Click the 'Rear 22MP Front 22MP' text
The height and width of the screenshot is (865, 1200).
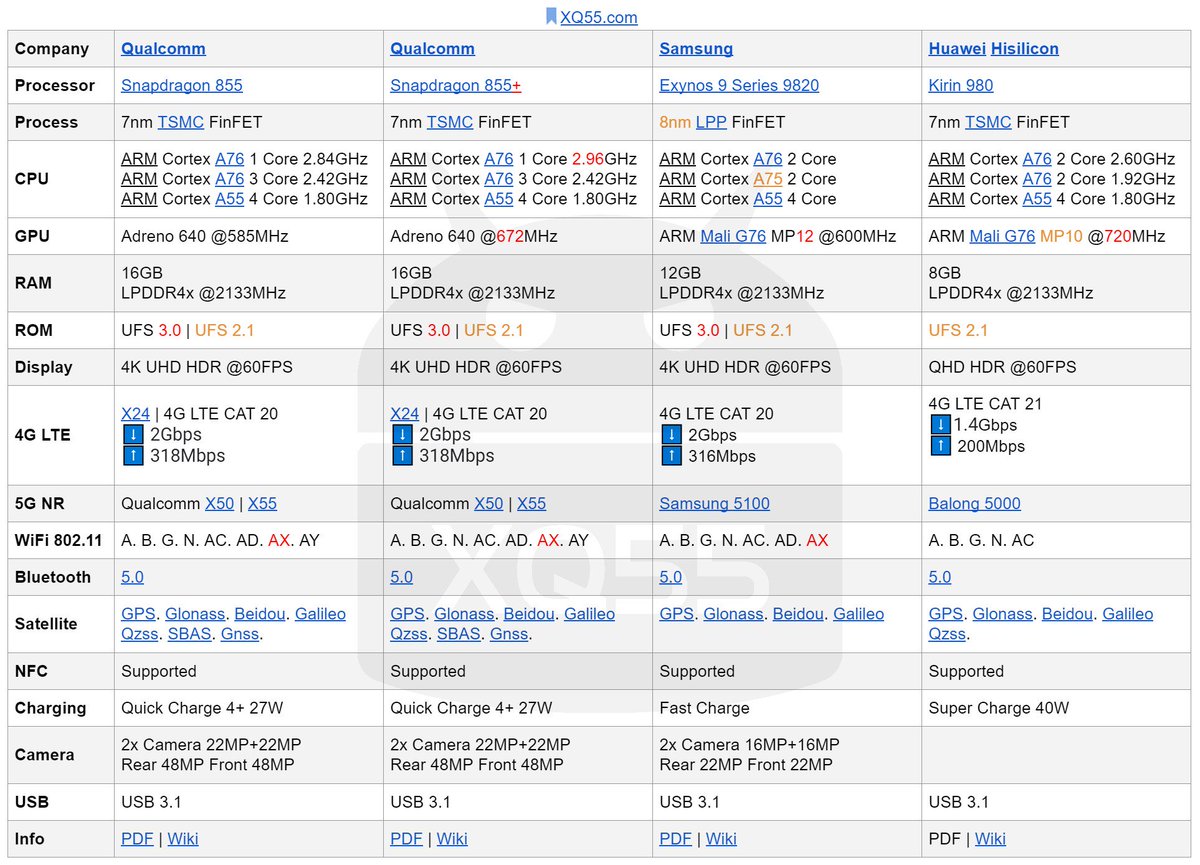click(746, 765)
